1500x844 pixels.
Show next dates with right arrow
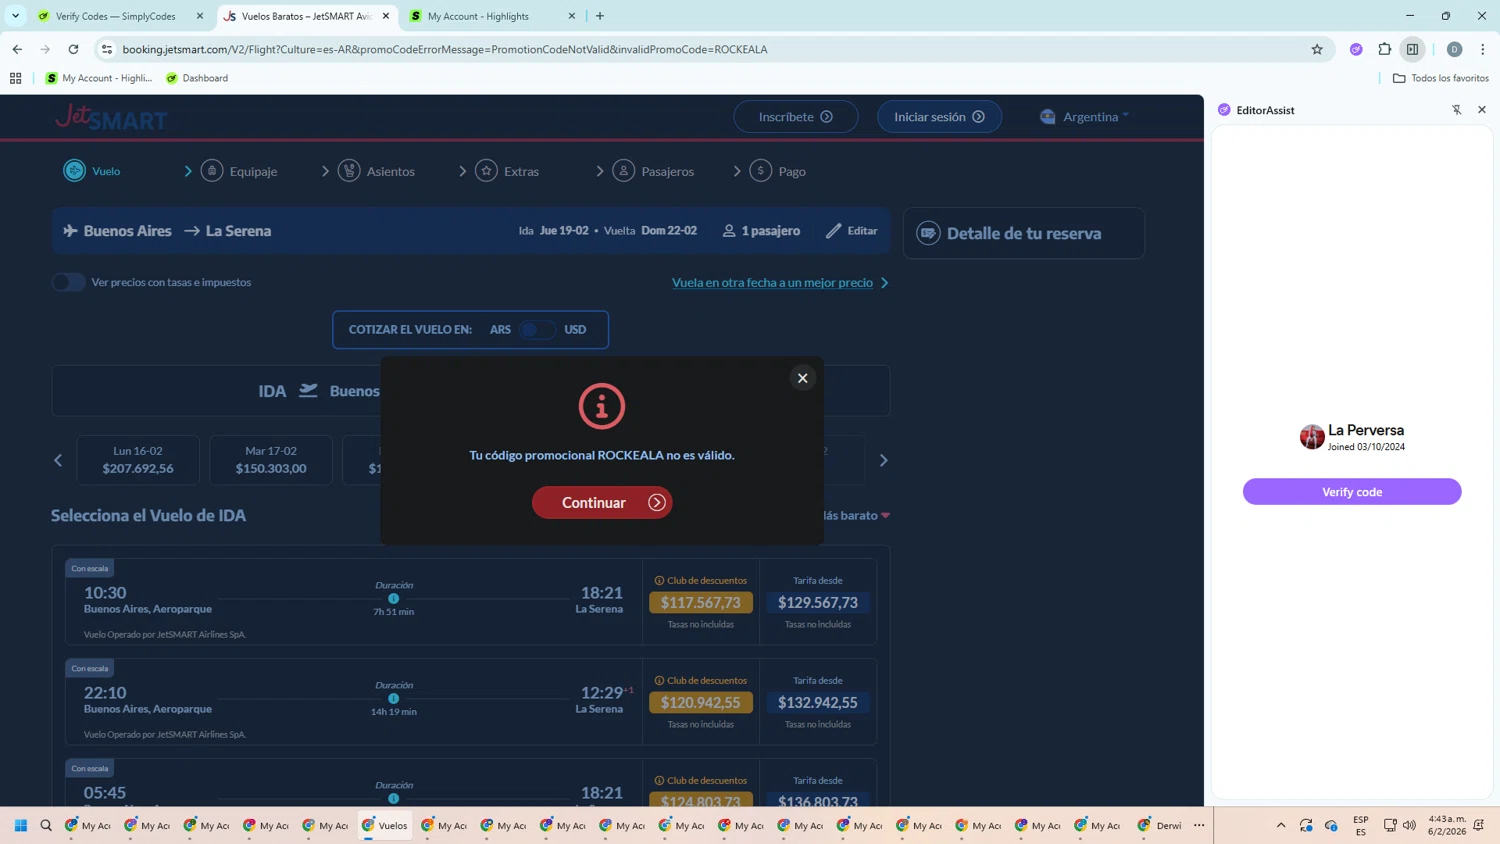(883, 460)
